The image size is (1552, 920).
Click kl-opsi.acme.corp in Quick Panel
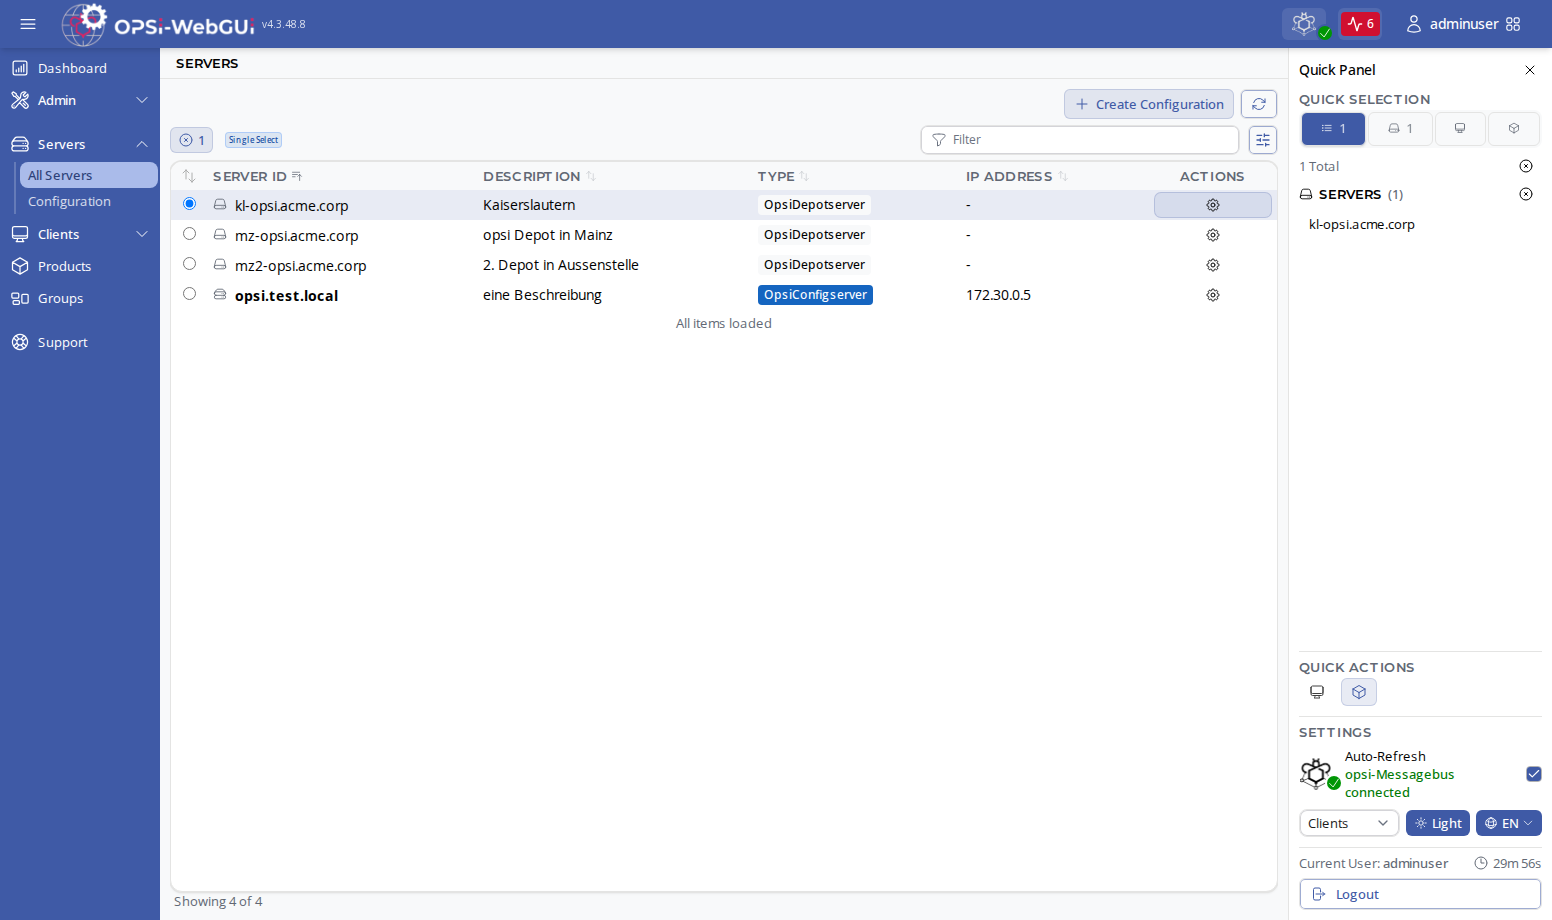(1362, 225)
